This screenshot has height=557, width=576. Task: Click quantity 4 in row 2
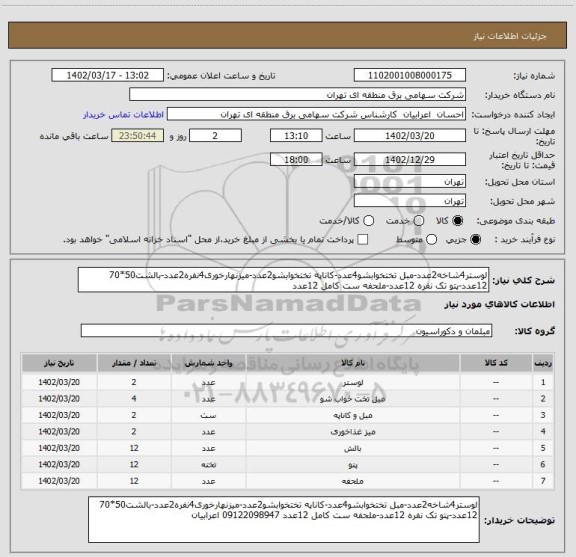point(134,399)
